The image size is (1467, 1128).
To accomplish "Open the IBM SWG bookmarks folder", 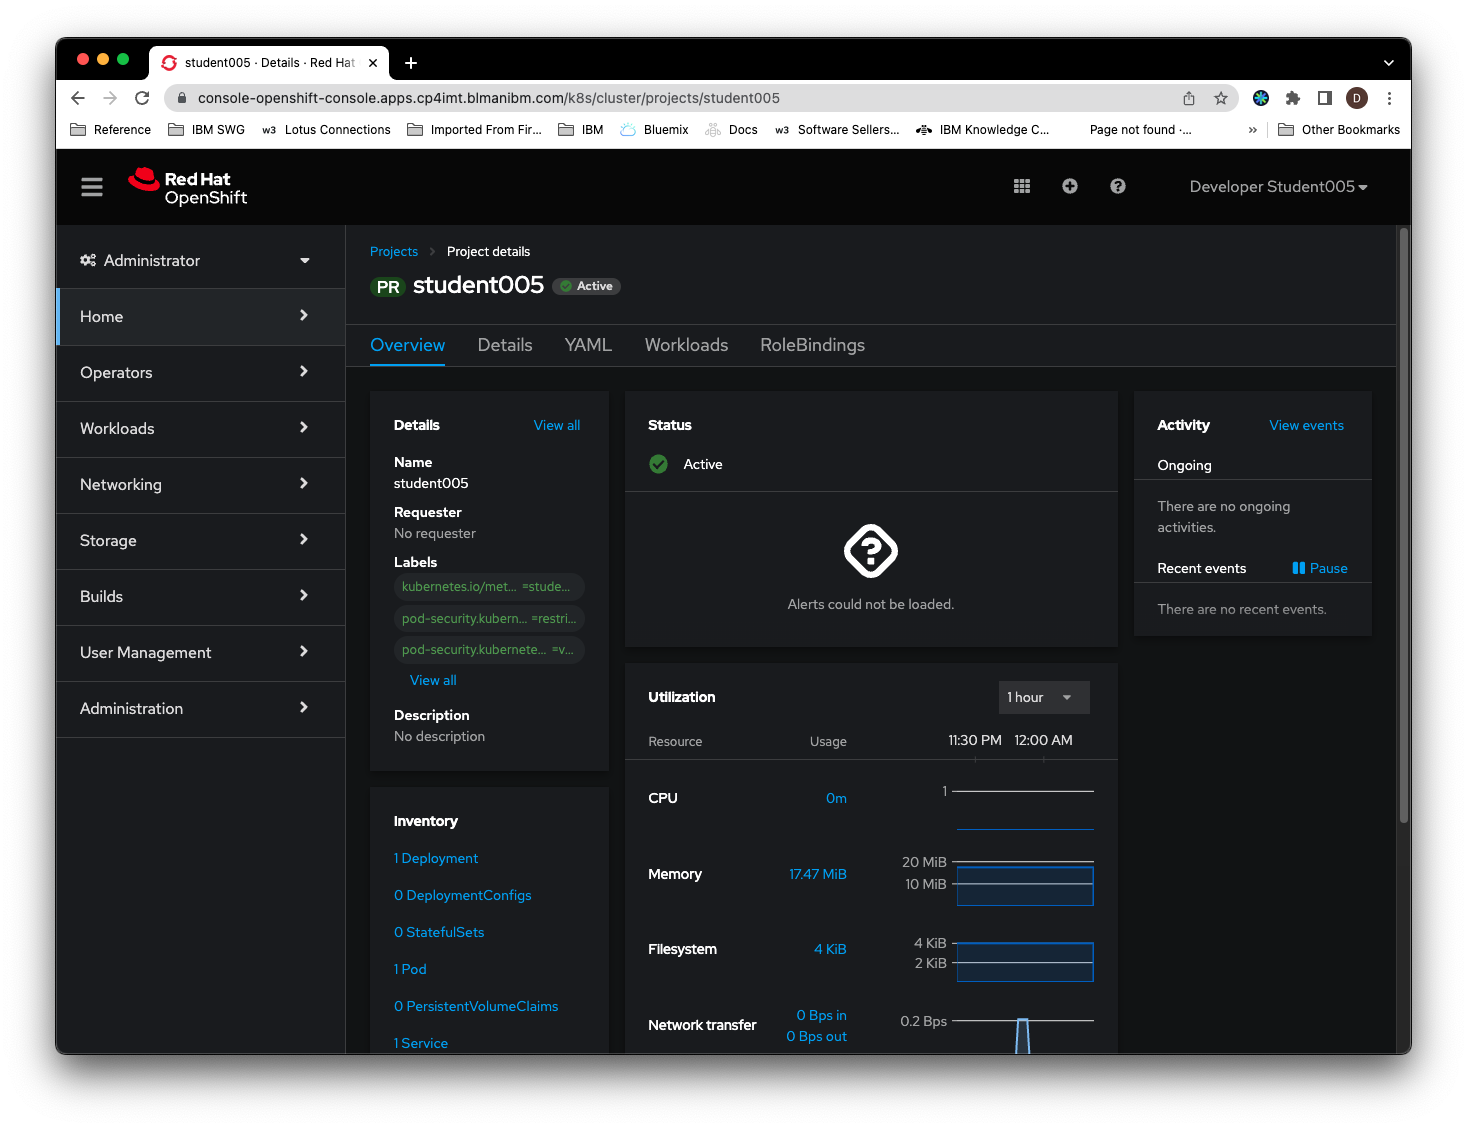I will pos(207,130).
